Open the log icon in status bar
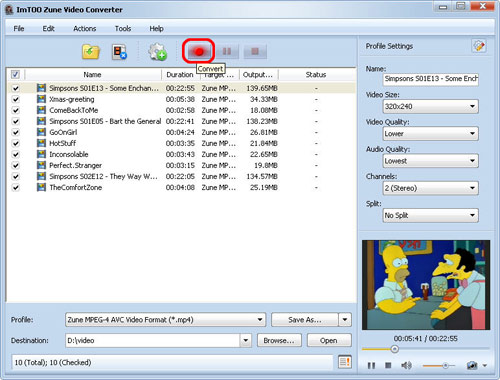This screenshot has width=500, height=380. (345, 362)
